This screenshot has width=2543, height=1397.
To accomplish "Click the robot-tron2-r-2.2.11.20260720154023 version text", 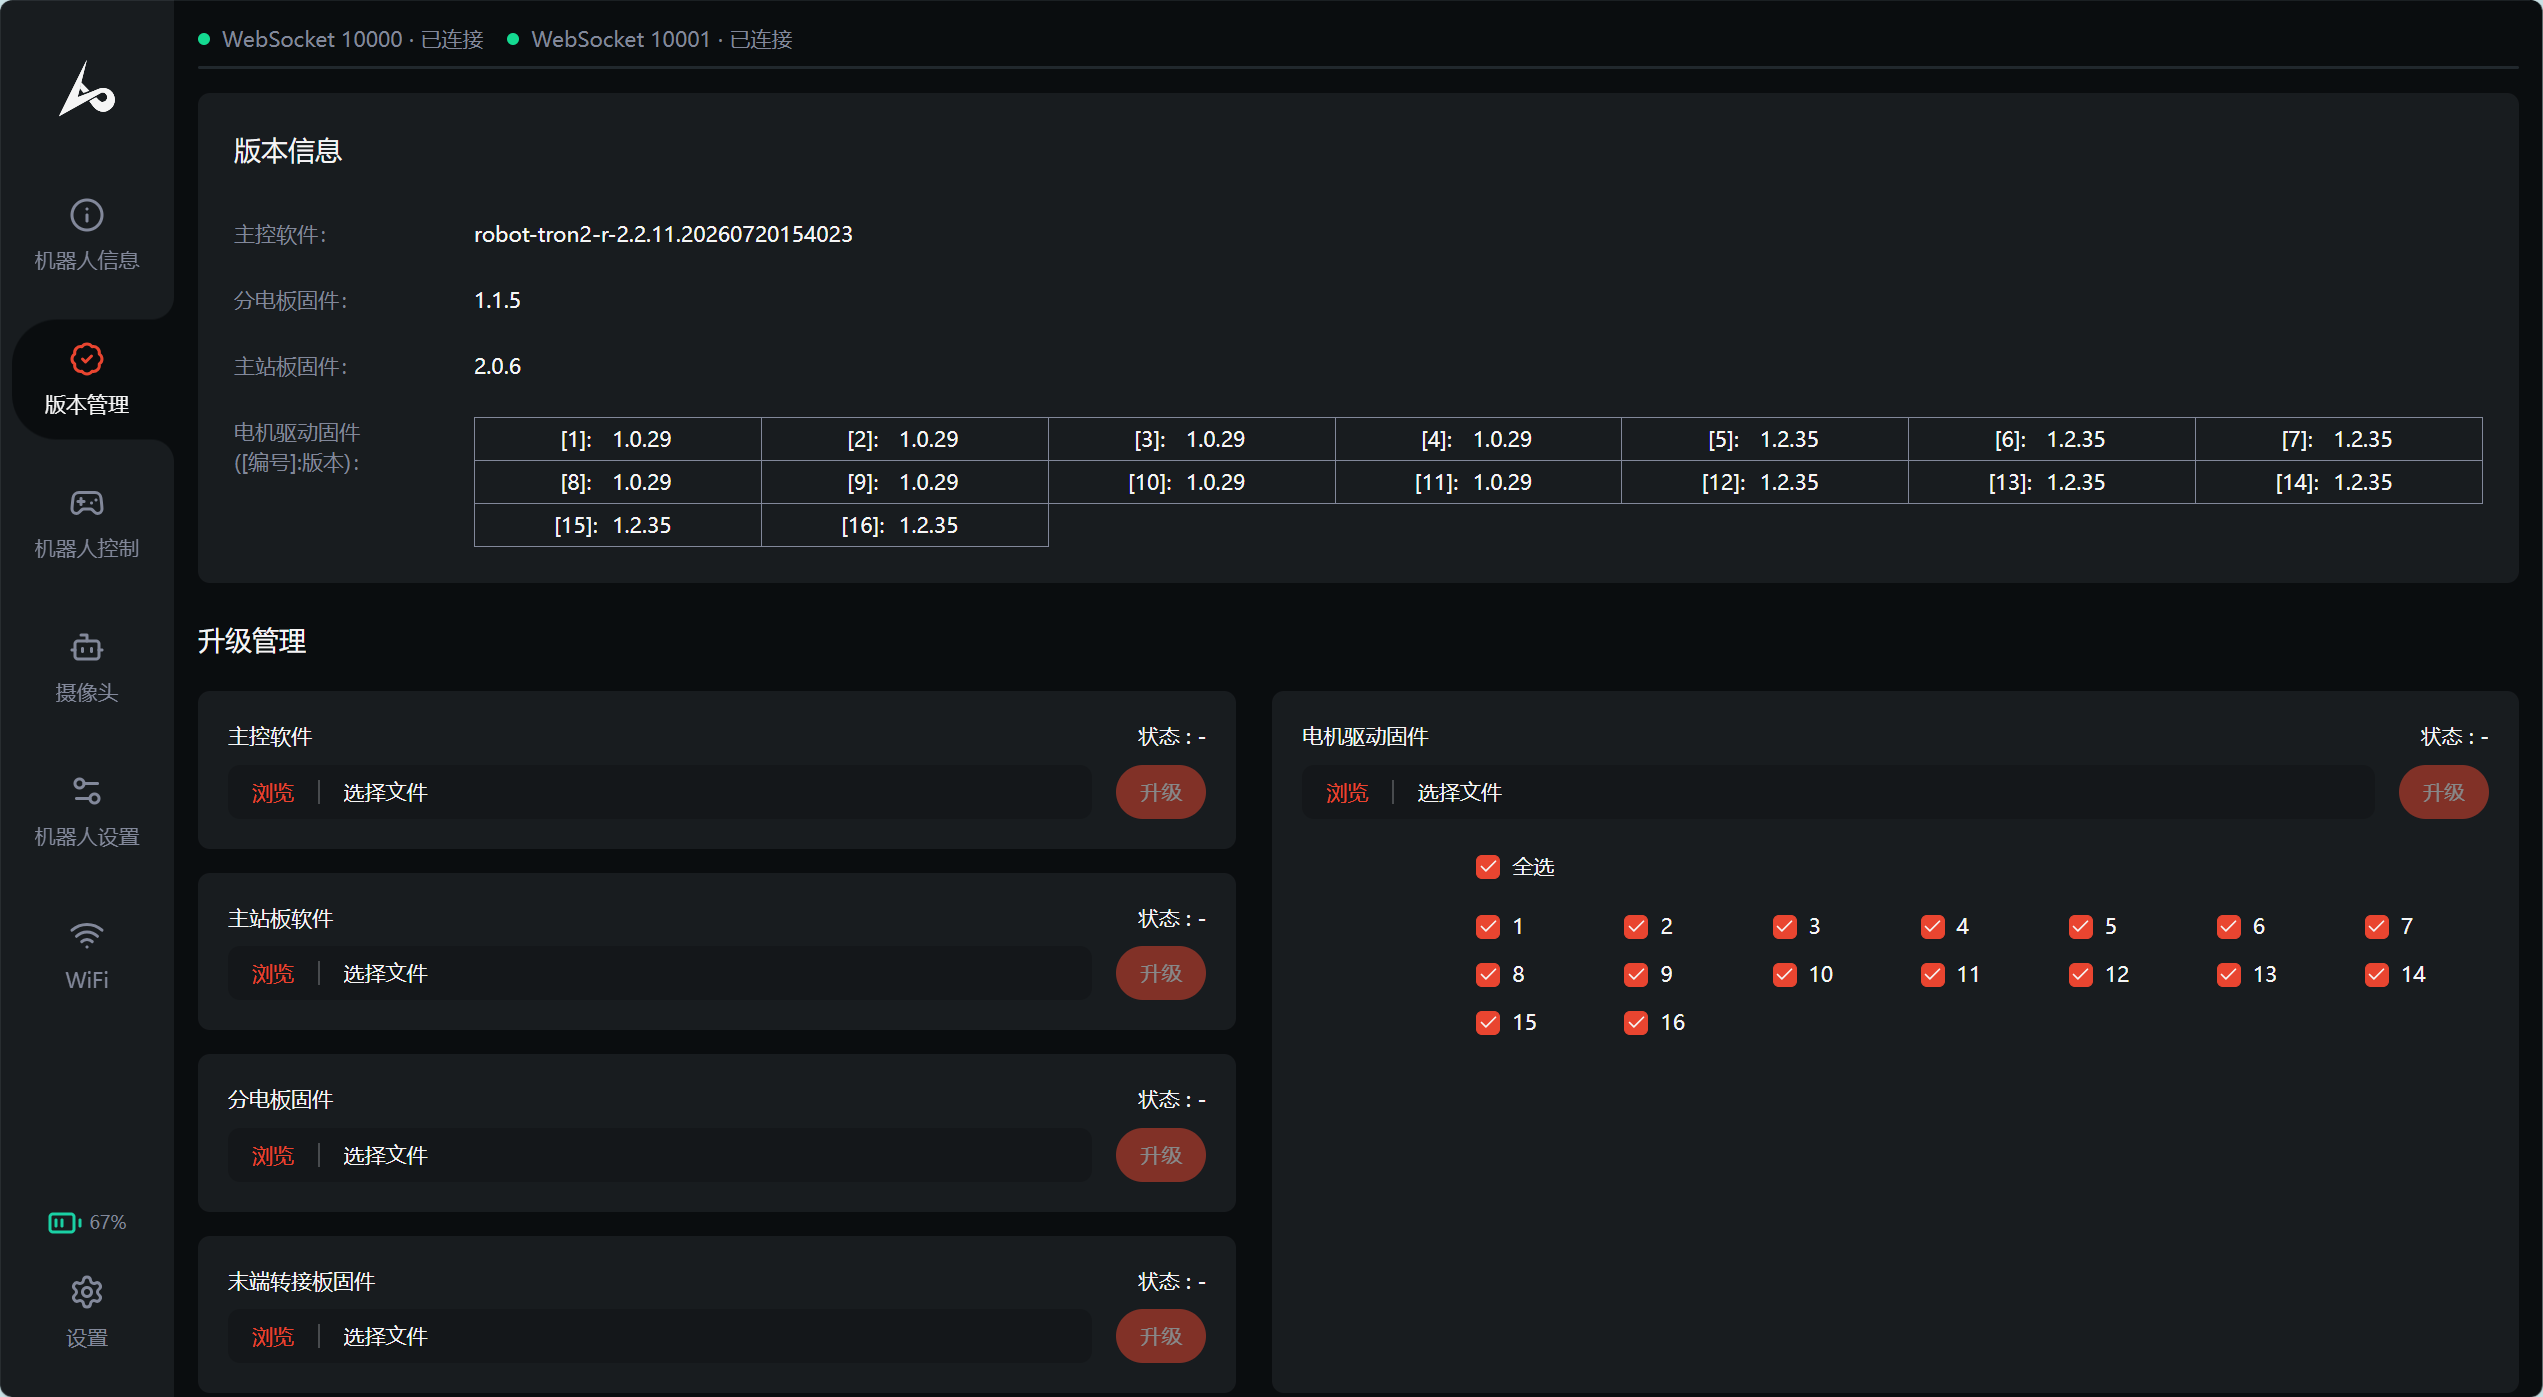I will coord(663,234).
